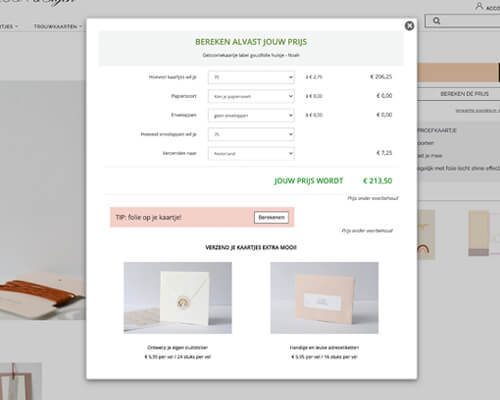Open the card quantity dropdown
This screenshot has width=500, height=400.
[x=251, y=77]
